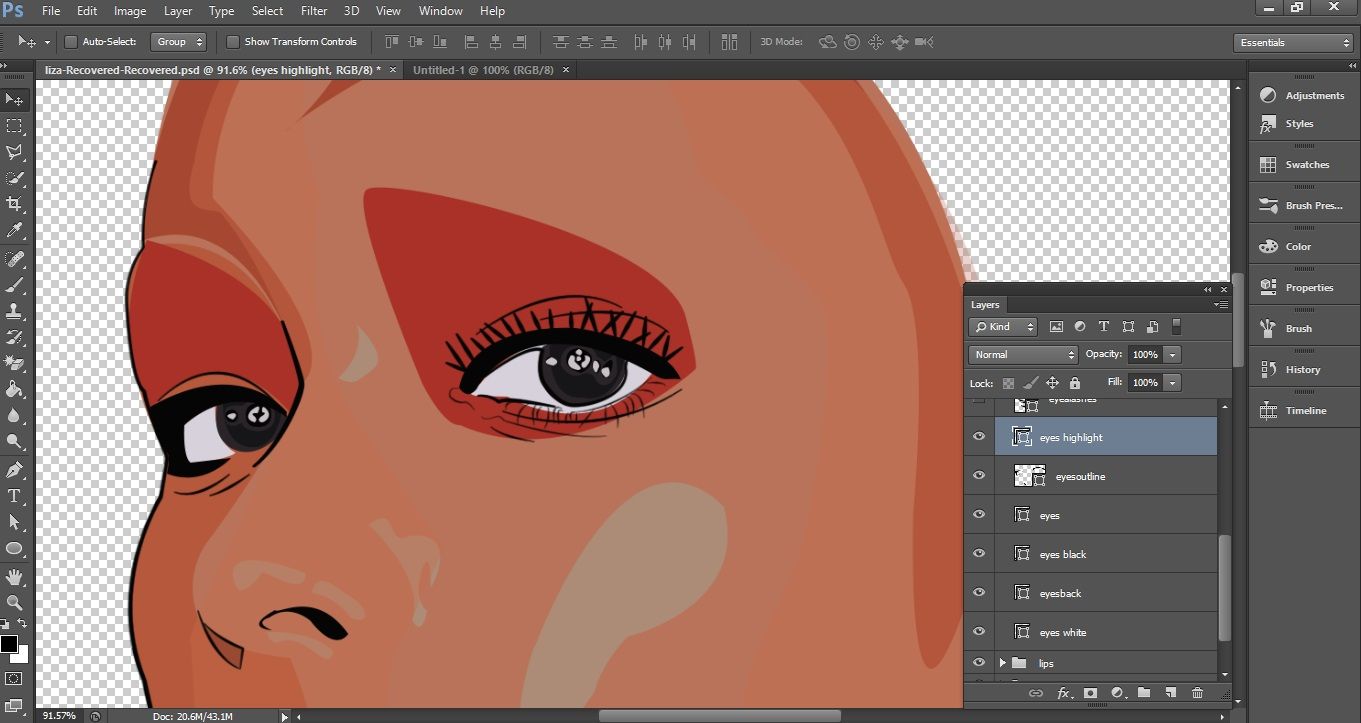Open the Layer menu
Image resolution: width=1361 pixels, height=723 pixels.
pyautogui.click(x=178, y=11)
